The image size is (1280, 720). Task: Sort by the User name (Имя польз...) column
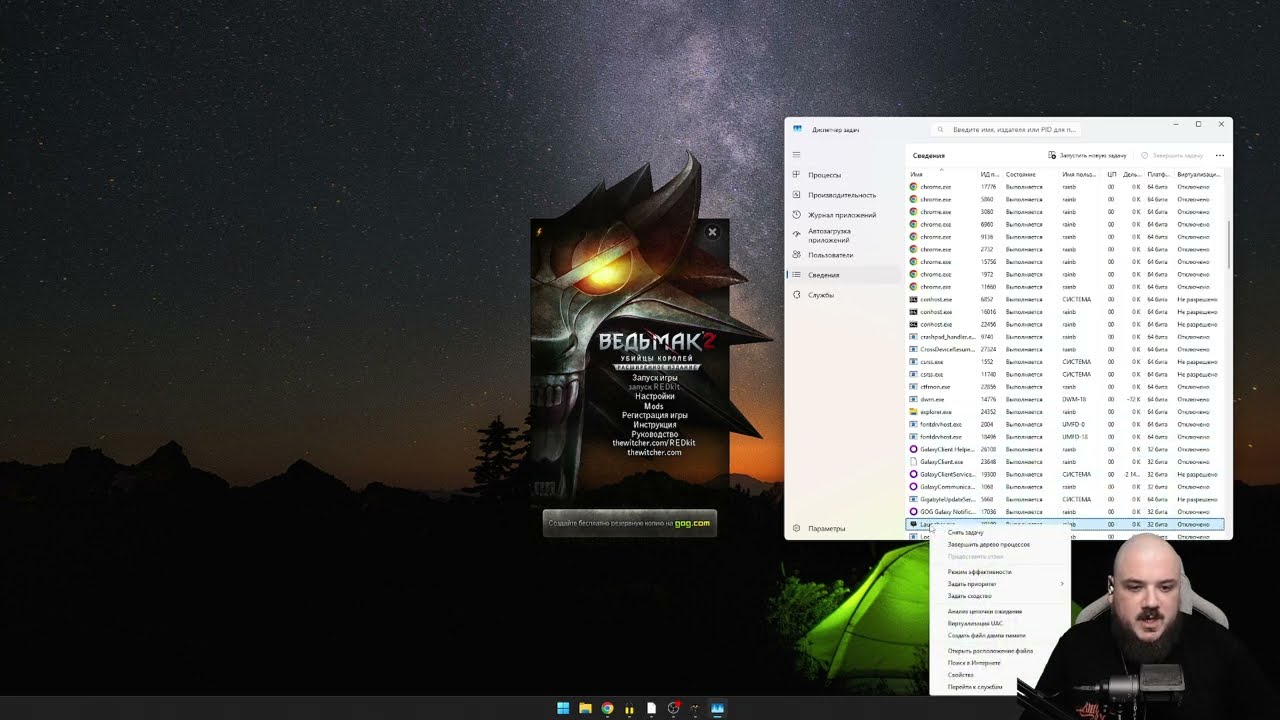[1080, 174]
